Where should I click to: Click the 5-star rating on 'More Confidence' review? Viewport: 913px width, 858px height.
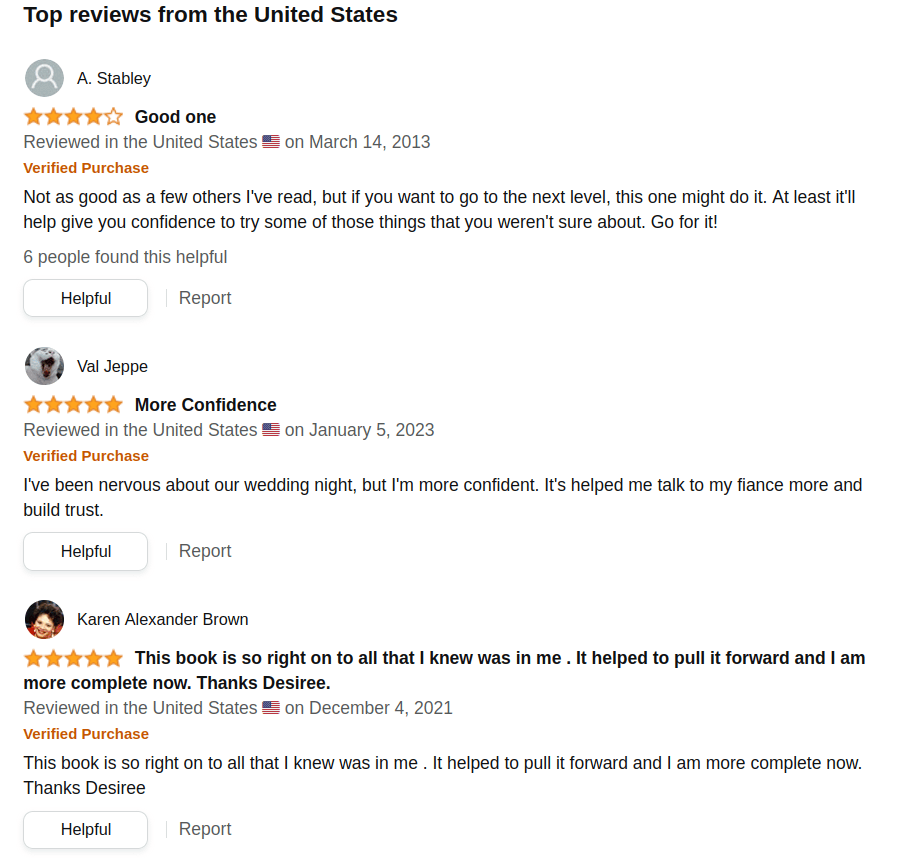coord(73,404)
